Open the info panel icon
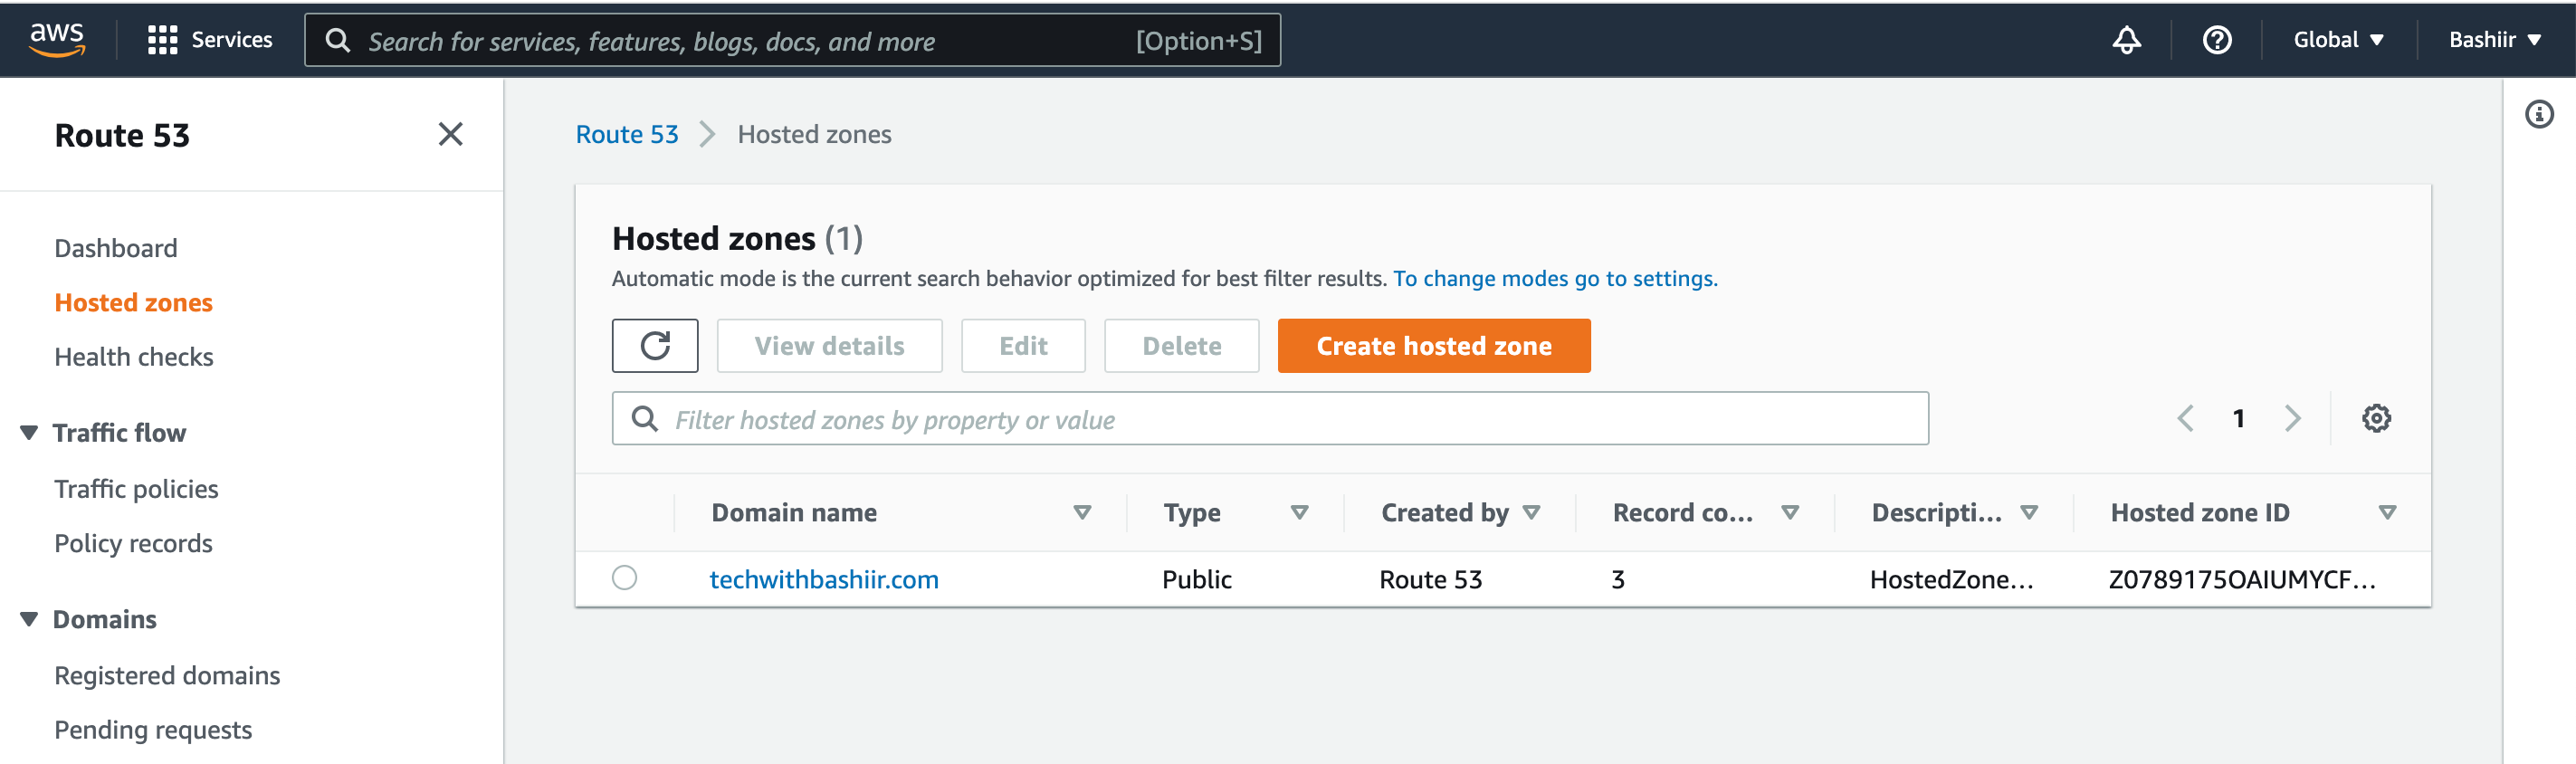Viewport: 2576px width, 764px height. click(x=2539, y=114)
